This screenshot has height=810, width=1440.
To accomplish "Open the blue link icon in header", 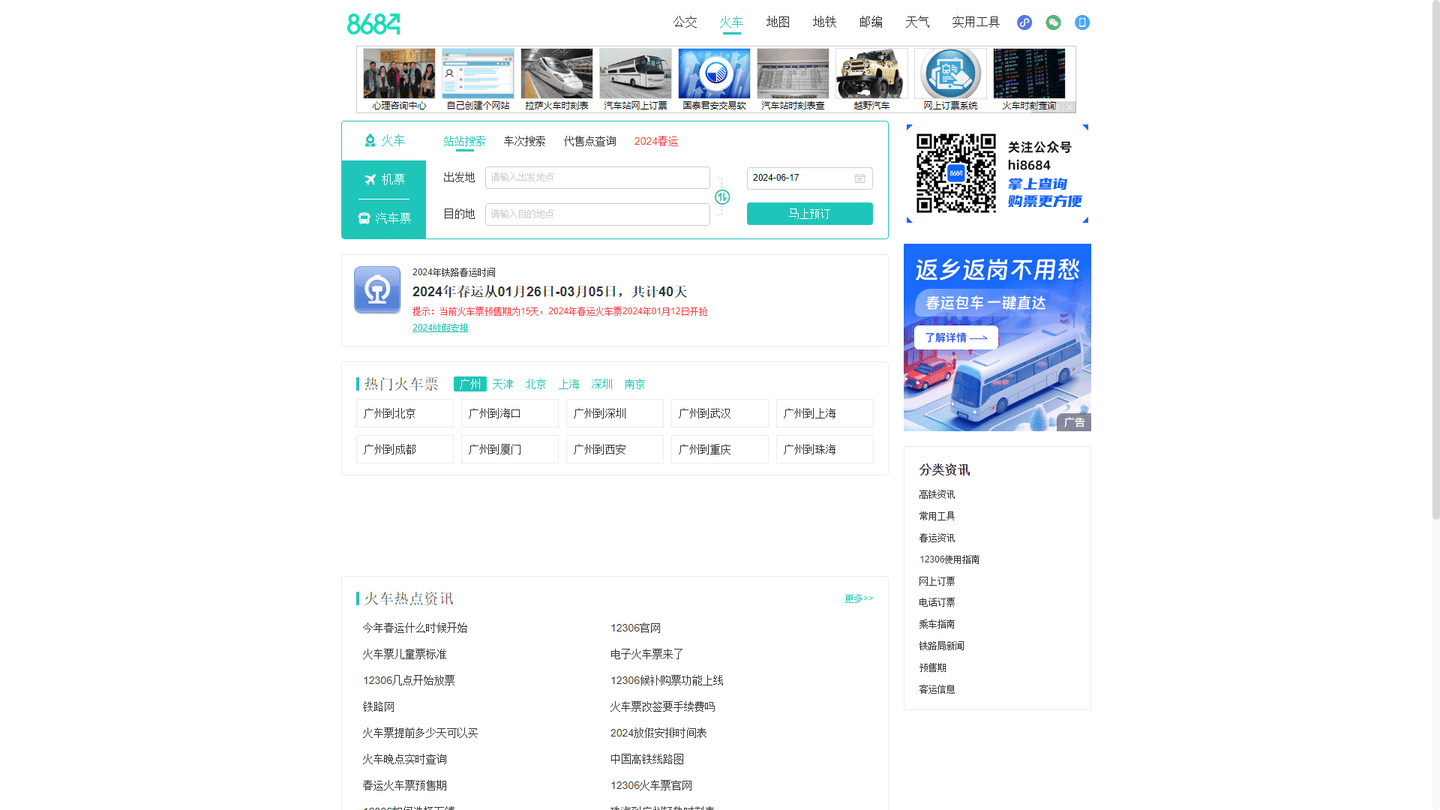I will (x=1024, y=22).
